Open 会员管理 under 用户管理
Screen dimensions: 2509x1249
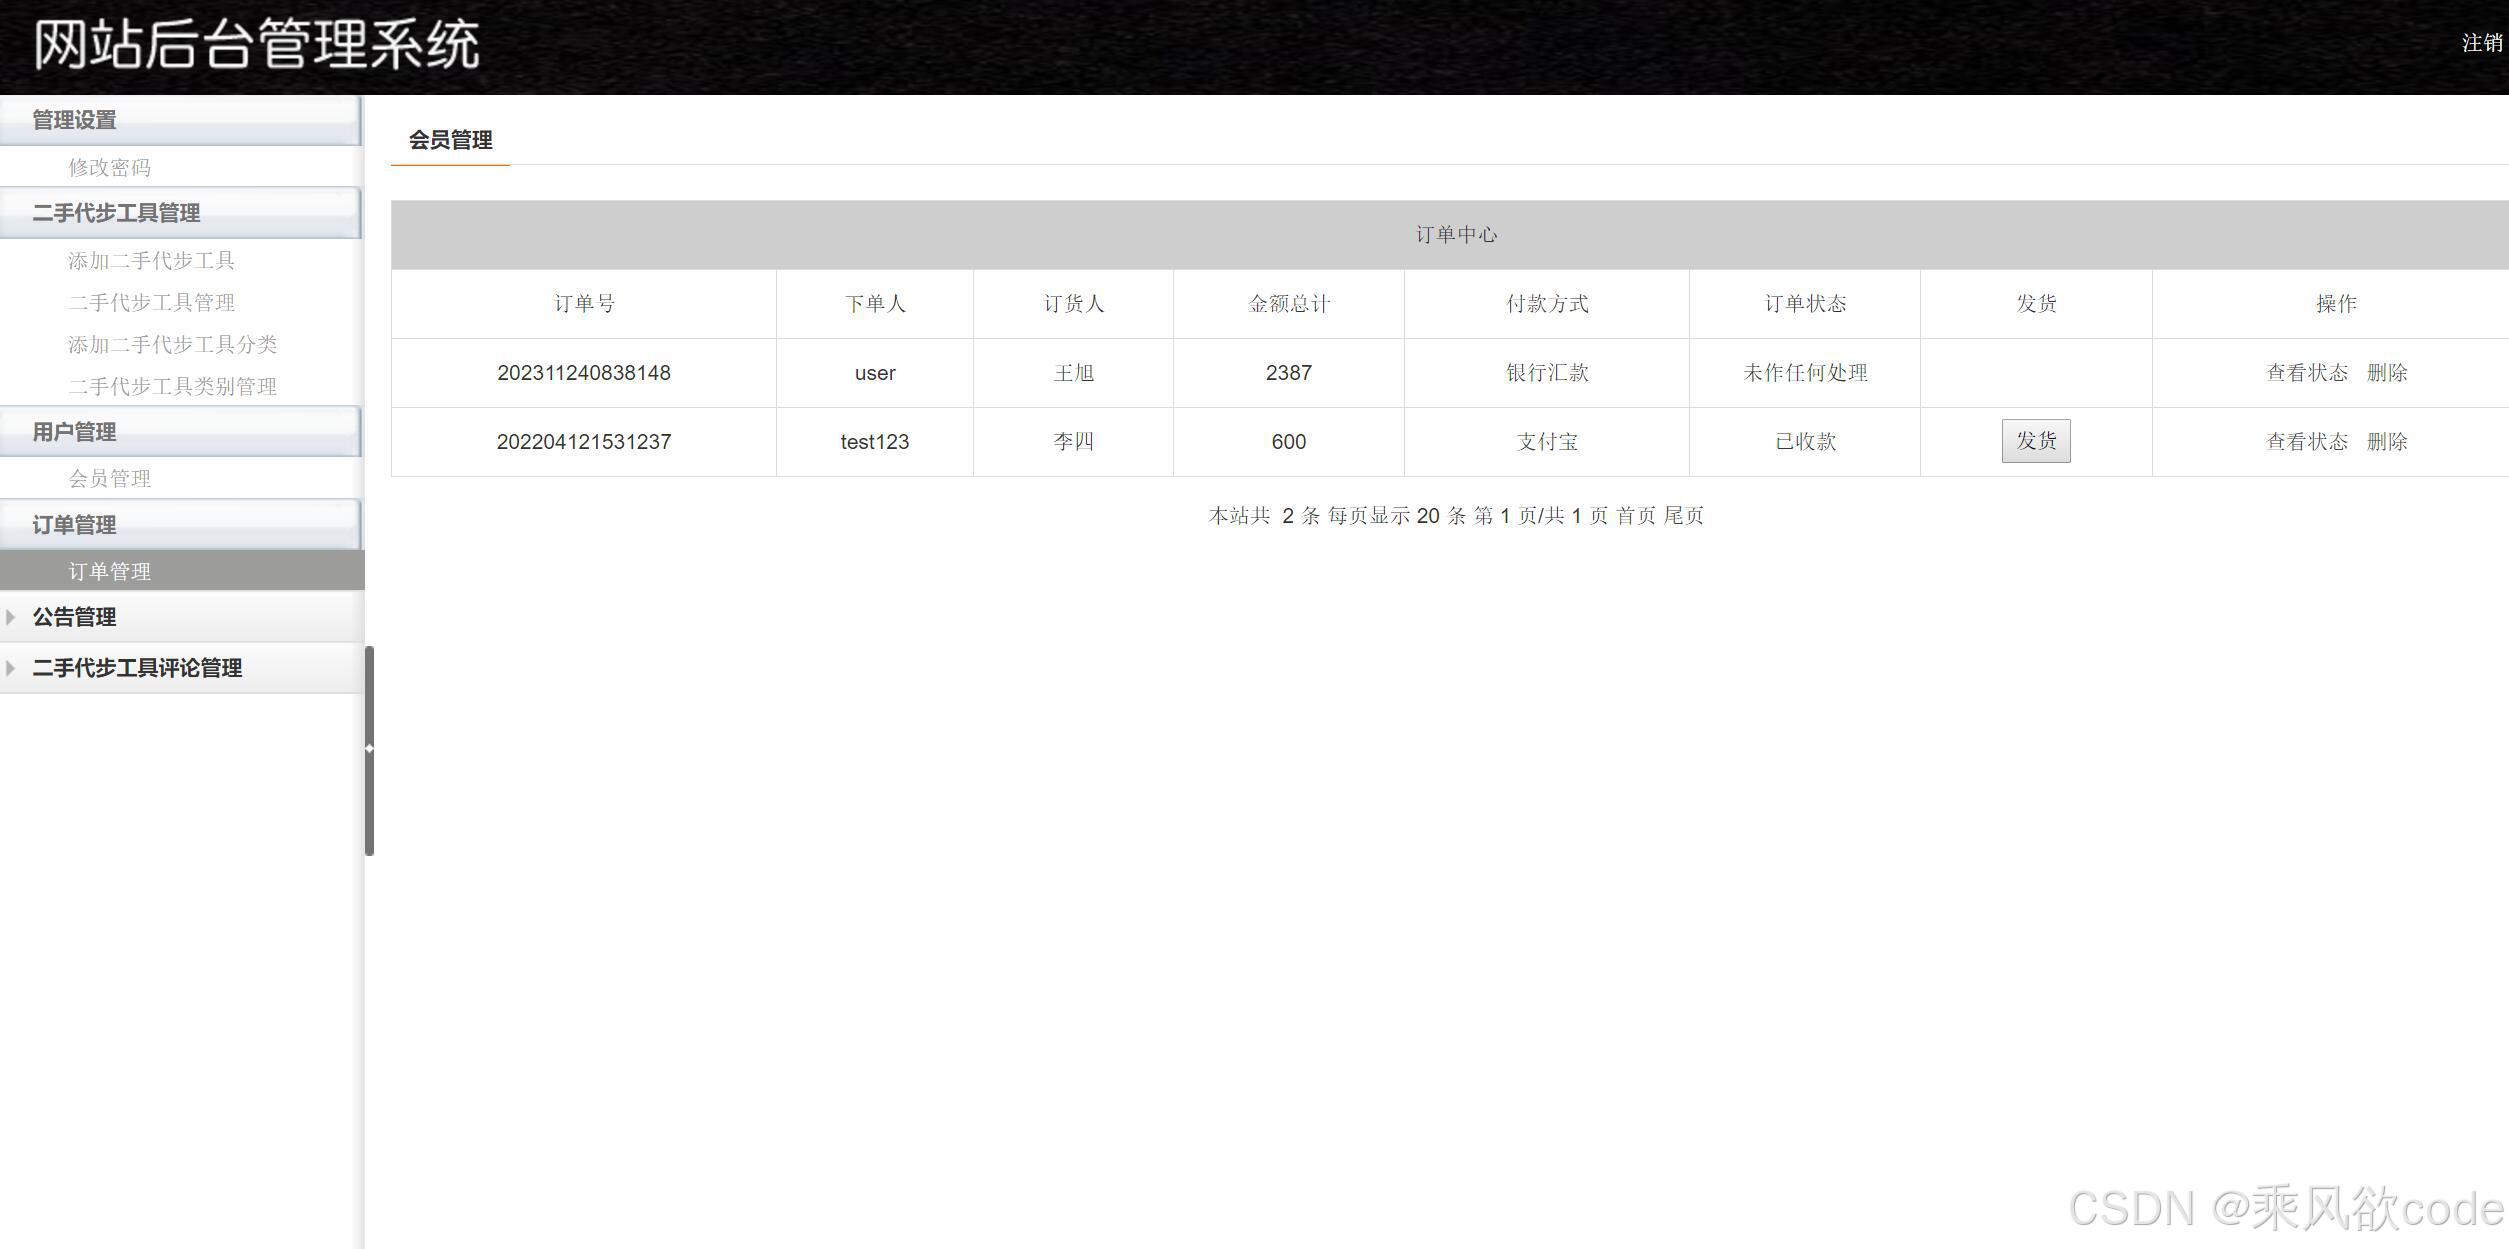[x=109, y=479]
